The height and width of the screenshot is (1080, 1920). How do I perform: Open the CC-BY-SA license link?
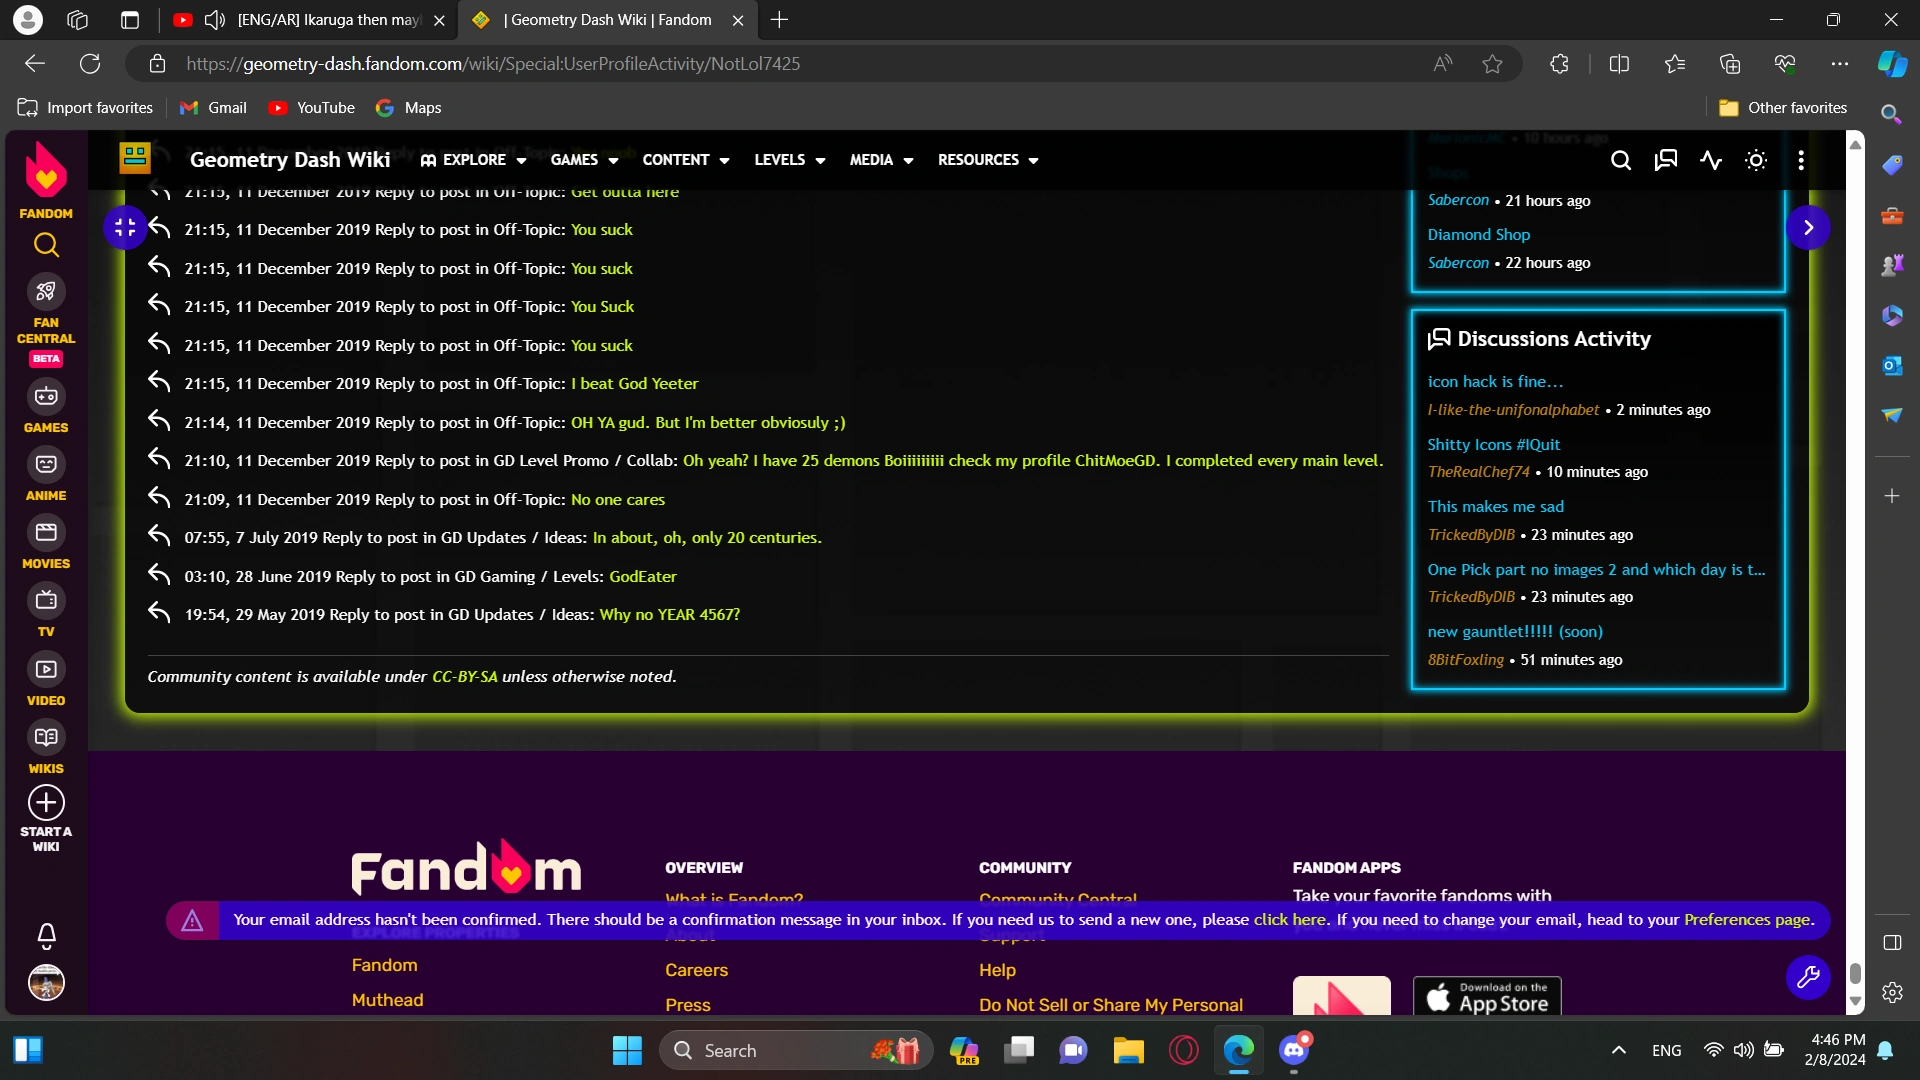pyautogui.click(x=464, y=677)
